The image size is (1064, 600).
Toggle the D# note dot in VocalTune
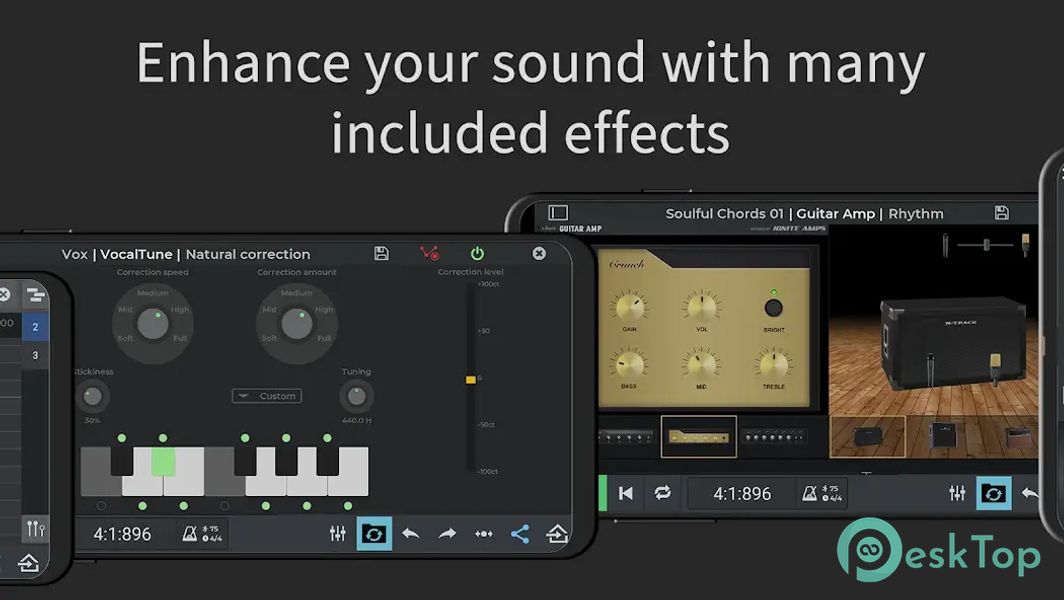(163, 438)
